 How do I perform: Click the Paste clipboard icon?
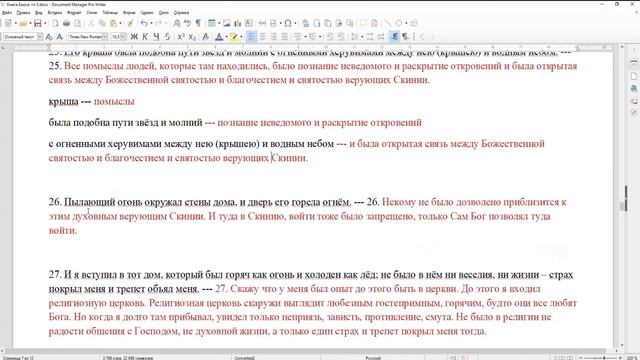(114, 23)
